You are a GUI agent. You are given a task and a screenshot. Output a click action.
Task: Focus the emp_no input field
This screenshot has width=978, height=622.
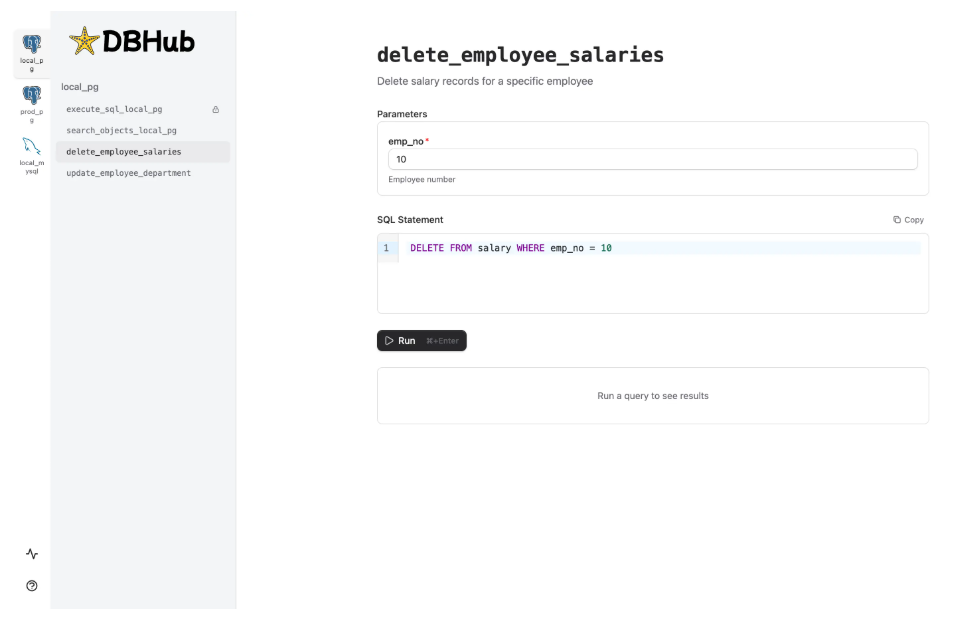(x=652, y=159)
